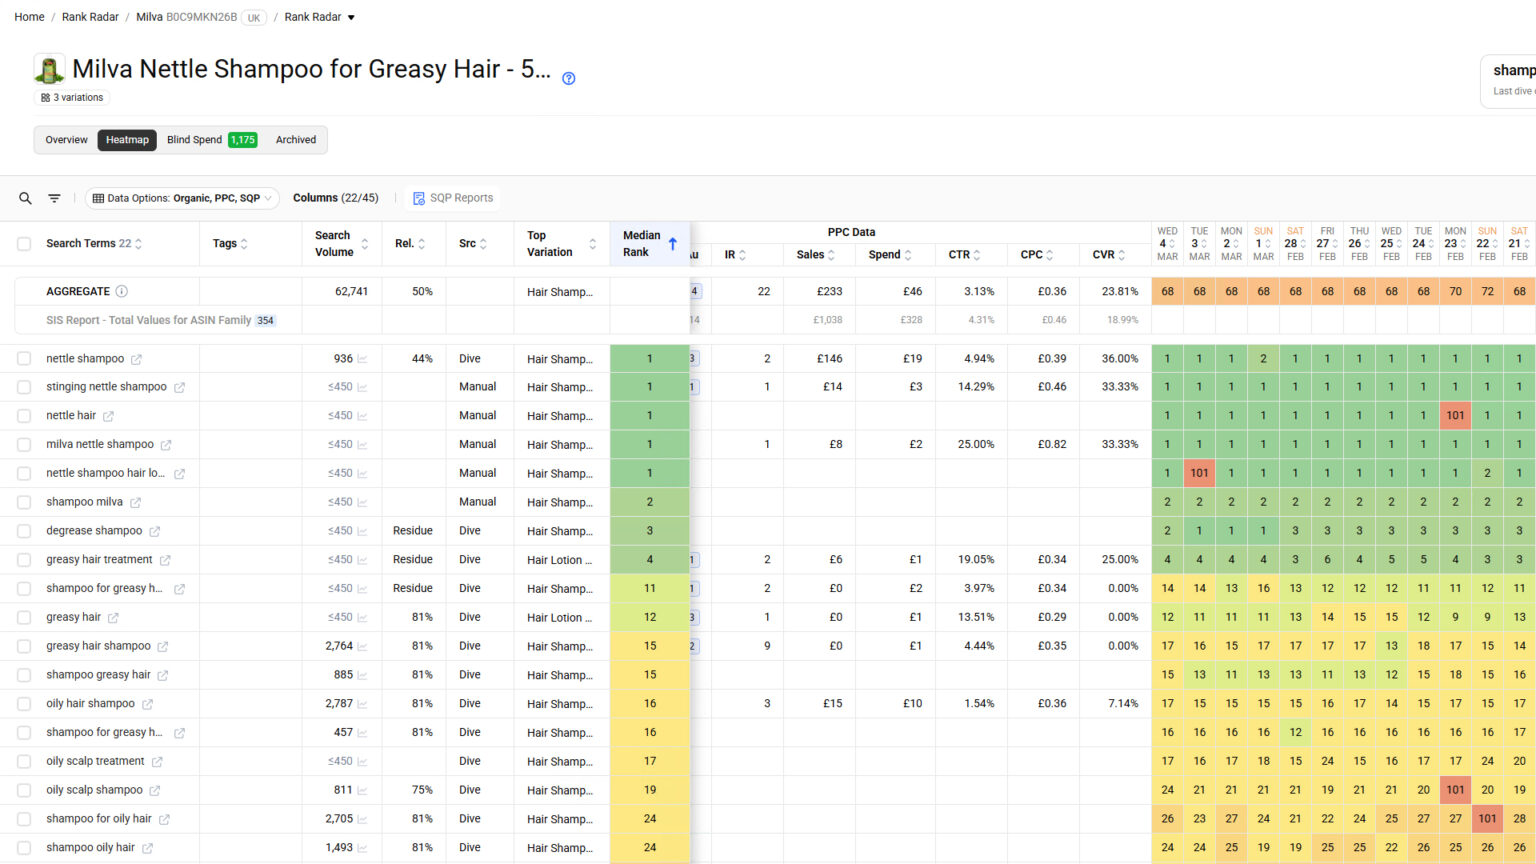
Task: Open external link icon for oily scalp treatment
Action: click(x=157, y=762)
